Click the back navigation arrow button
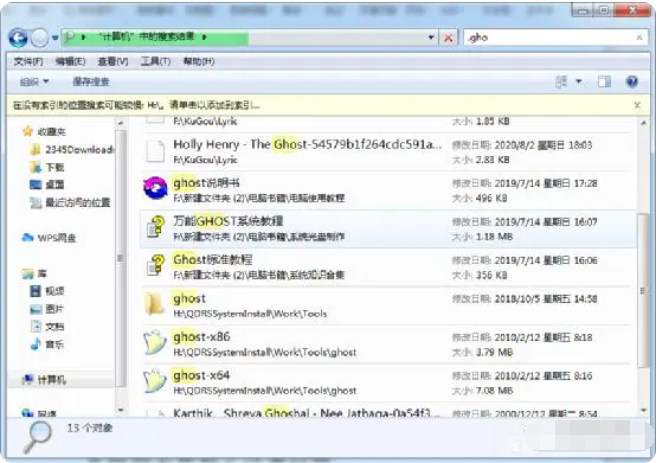This screenshot has width=659, height=463. coord(18,37)
